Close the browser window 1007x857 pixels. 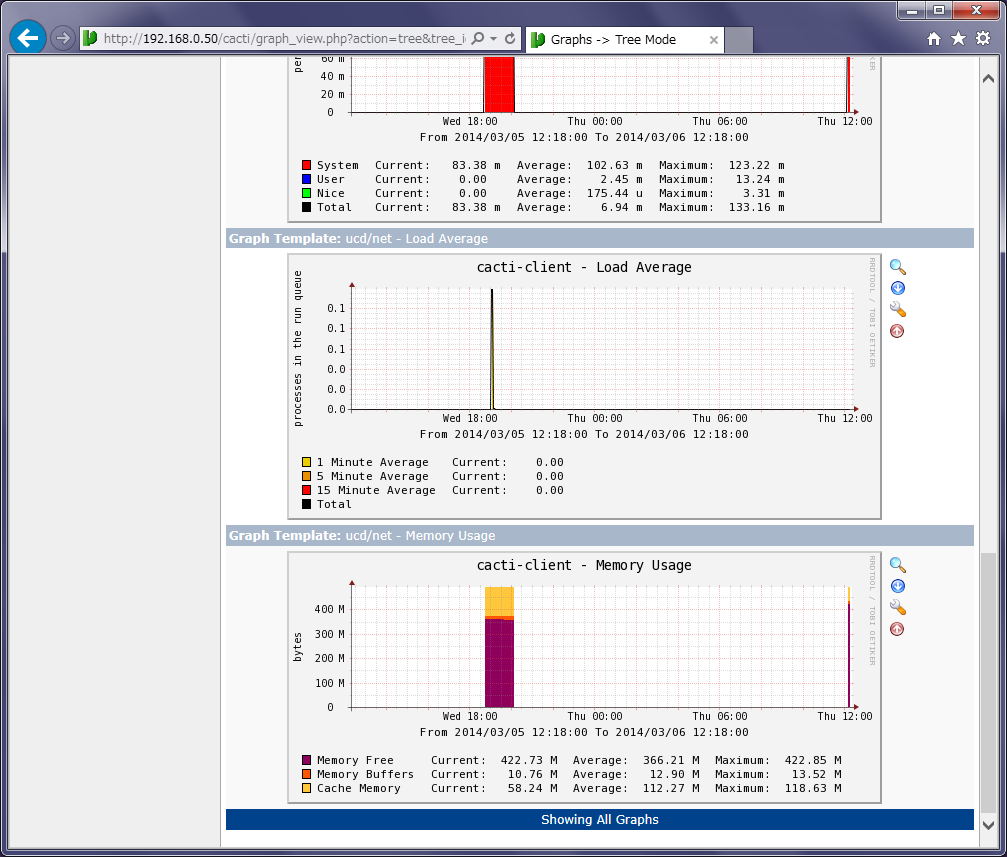(976, 10)
